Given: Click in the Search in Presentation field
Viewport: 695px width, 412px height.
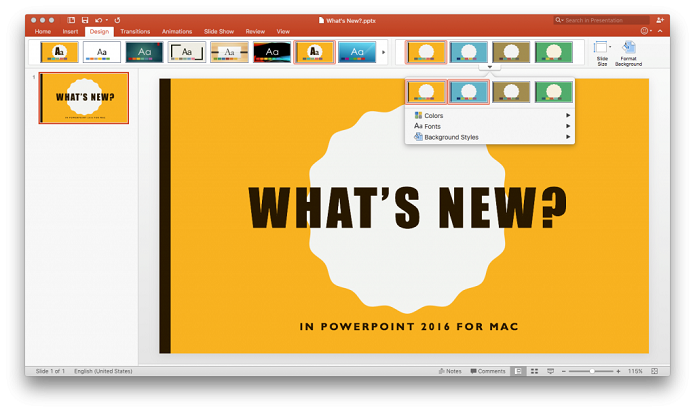Looking at the screenshot, I should click(x=601, y=20).
